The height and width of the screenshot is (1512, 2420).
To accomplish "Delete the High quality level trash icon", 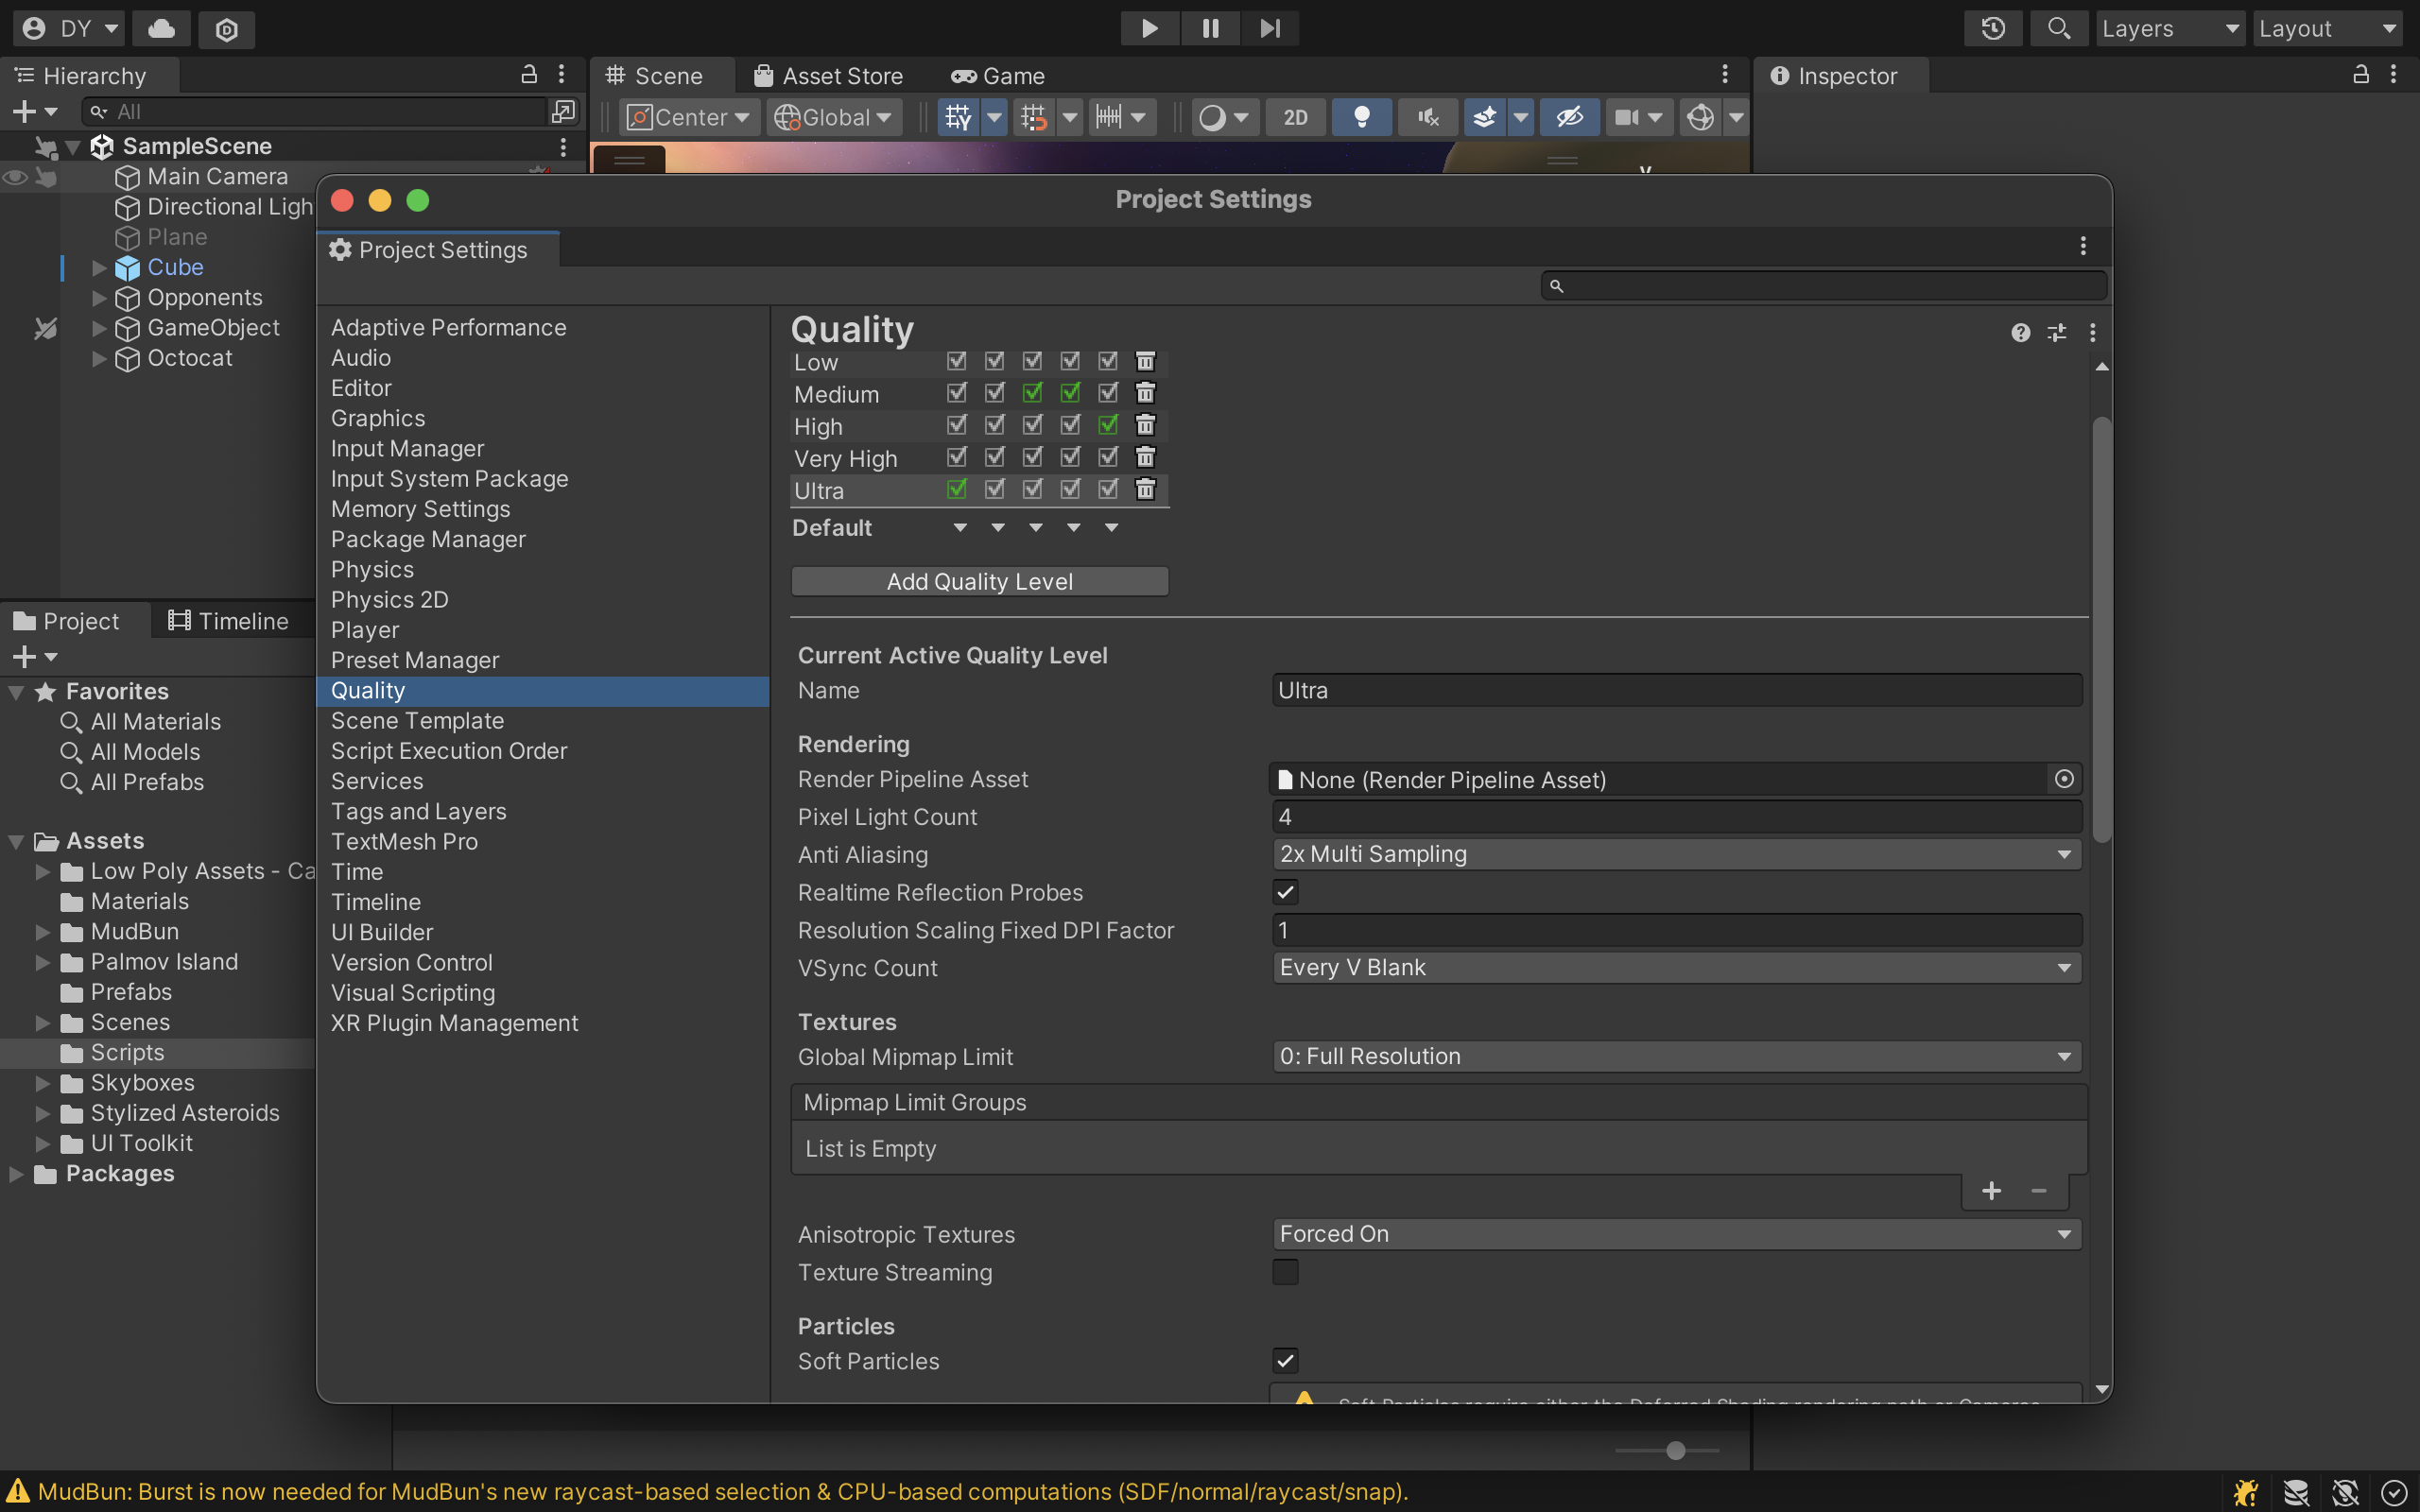I will click(1145, 425).
